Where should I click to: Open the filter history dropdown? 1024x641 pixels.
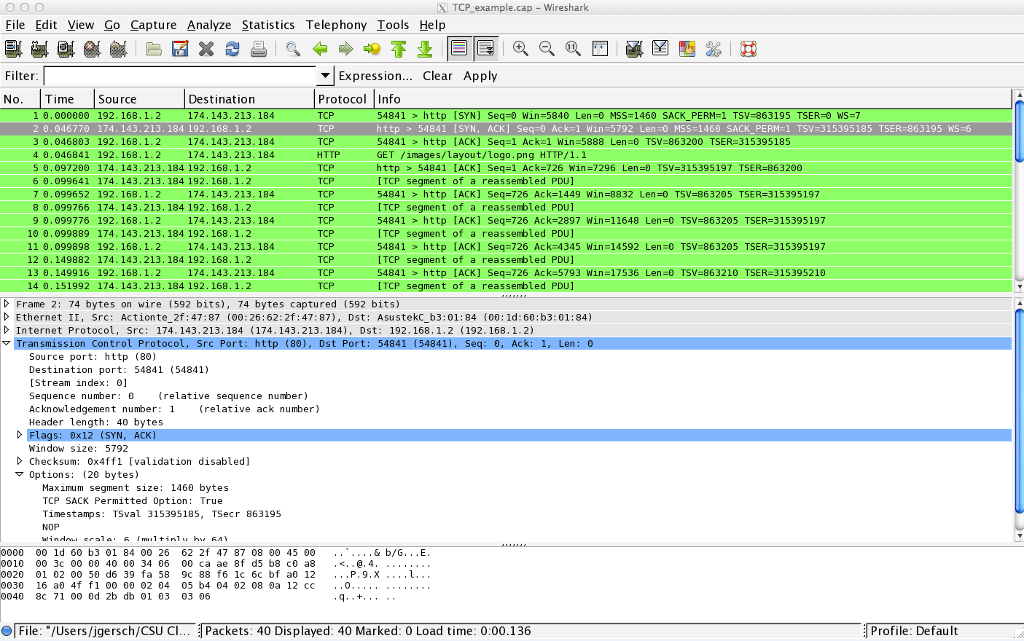(324, 76)
